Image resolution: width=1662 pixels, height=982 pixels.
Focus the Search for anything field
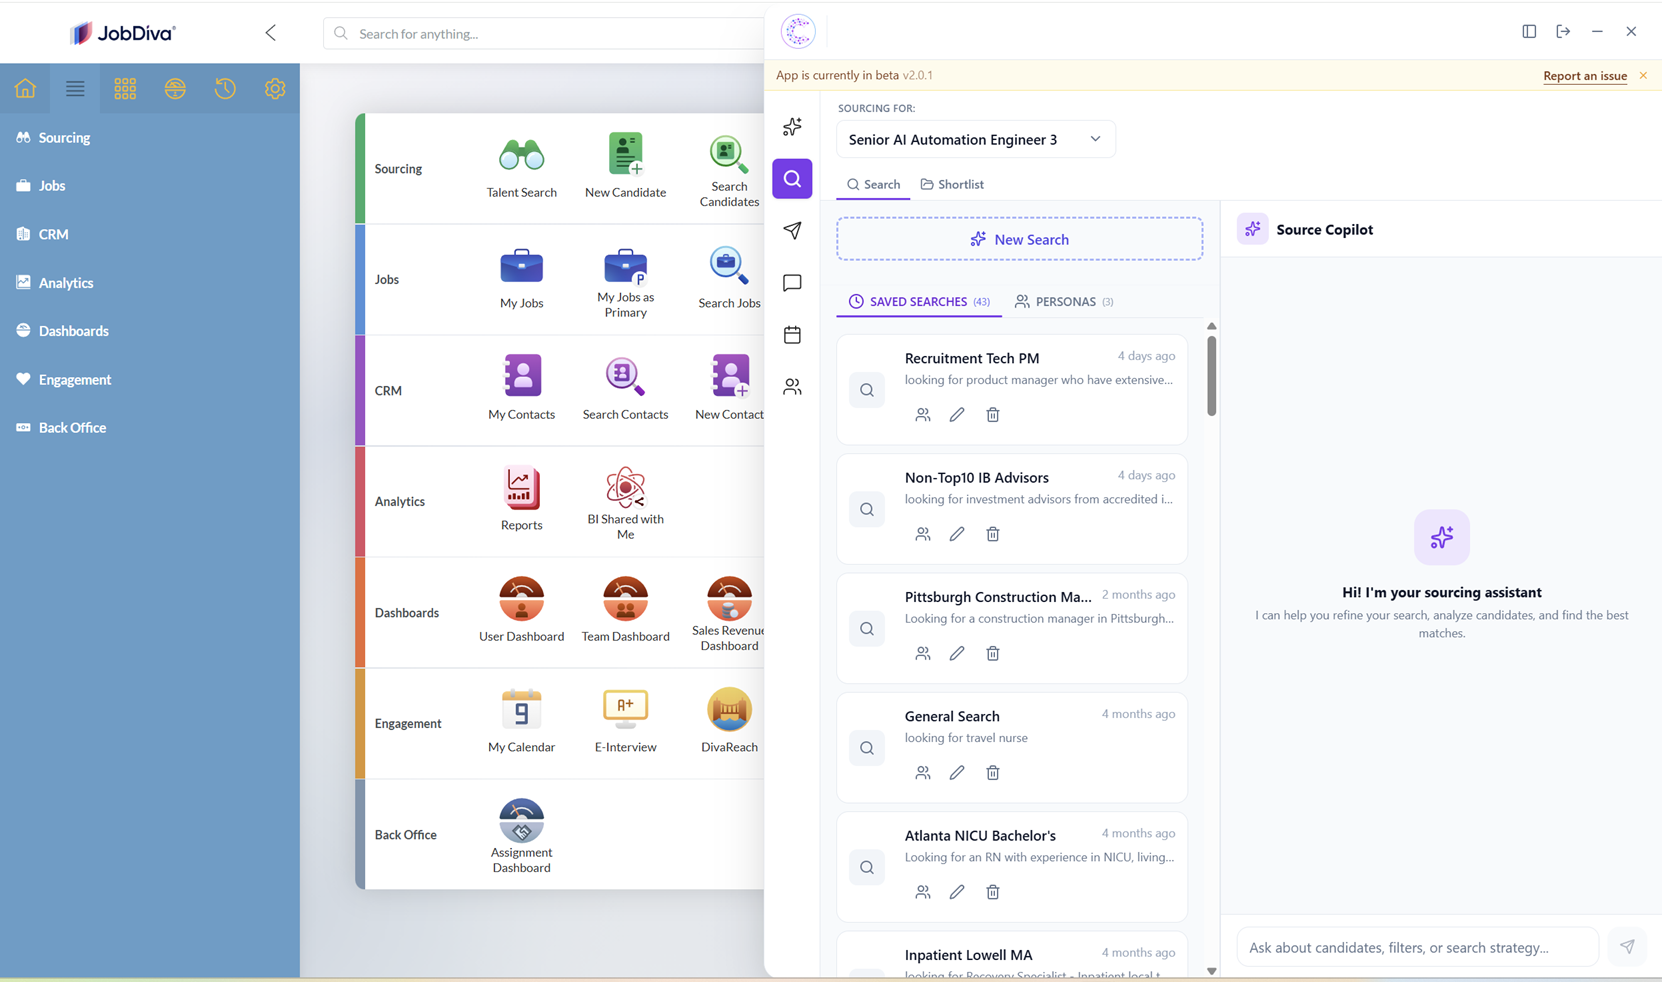[545, 33]
